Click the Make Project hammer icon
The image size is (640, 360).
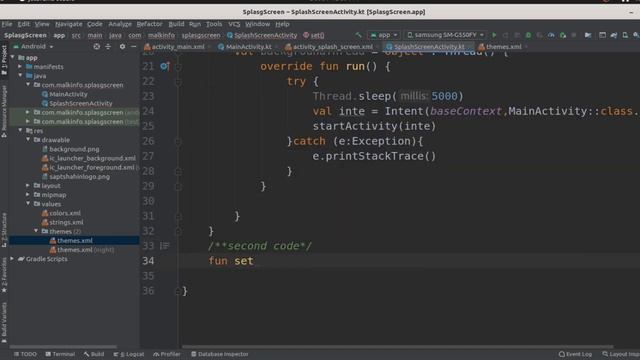(358, 35)
